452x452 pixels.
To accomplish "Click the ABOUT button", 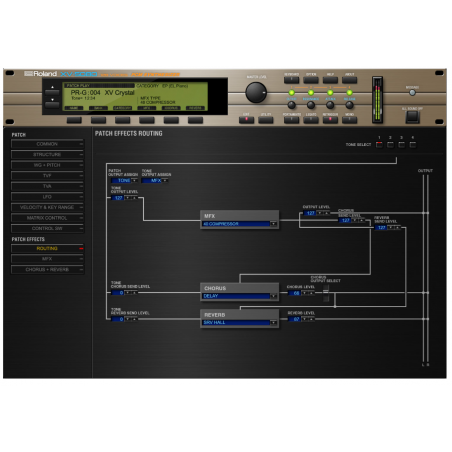I will 349,80.
